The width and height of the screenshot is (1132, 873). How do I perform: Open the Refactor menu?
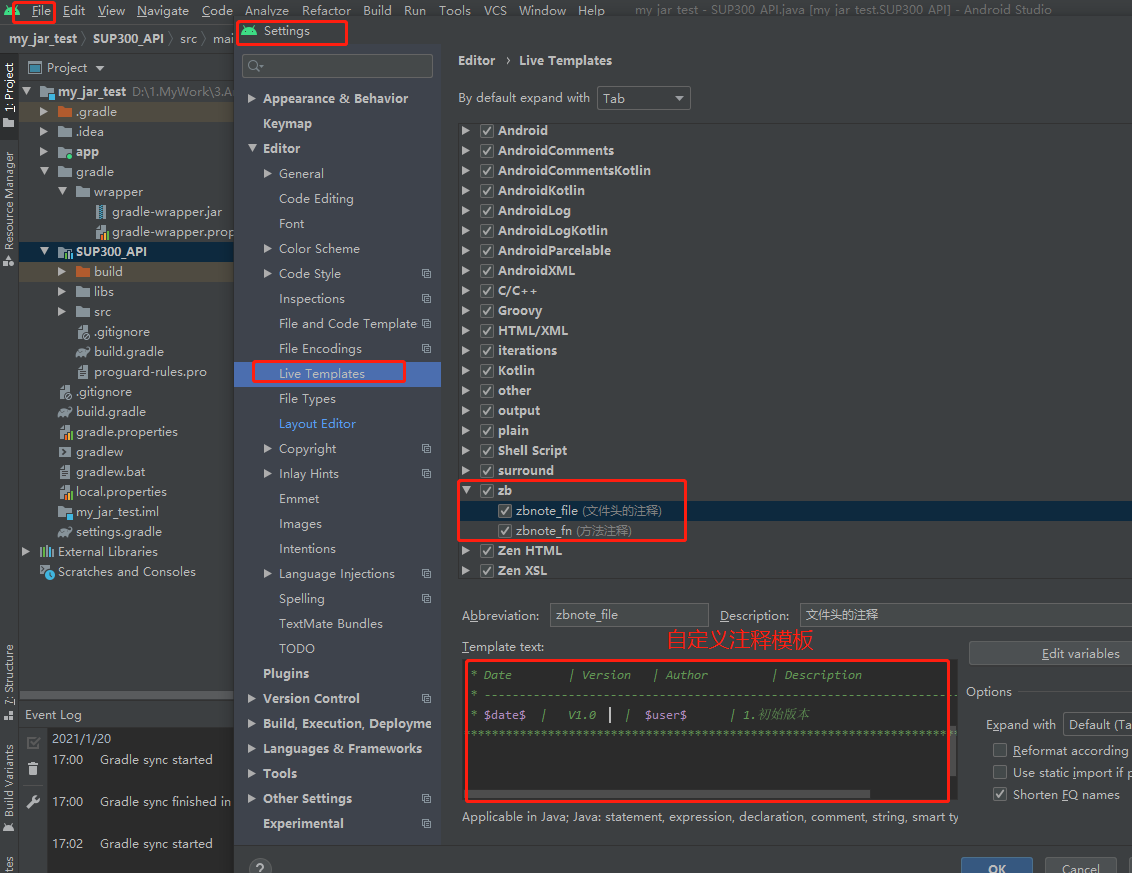point(326,11)
